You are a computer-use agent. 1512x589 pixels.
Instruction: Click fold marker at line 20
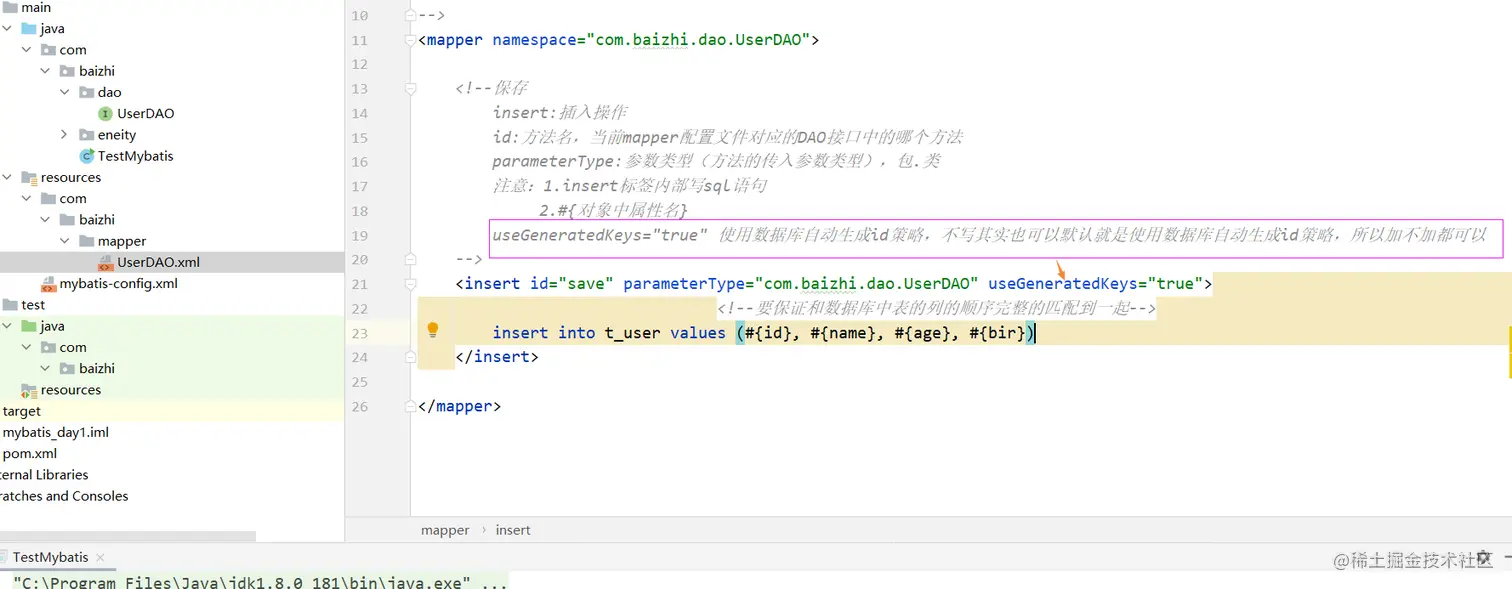[410, 259]
